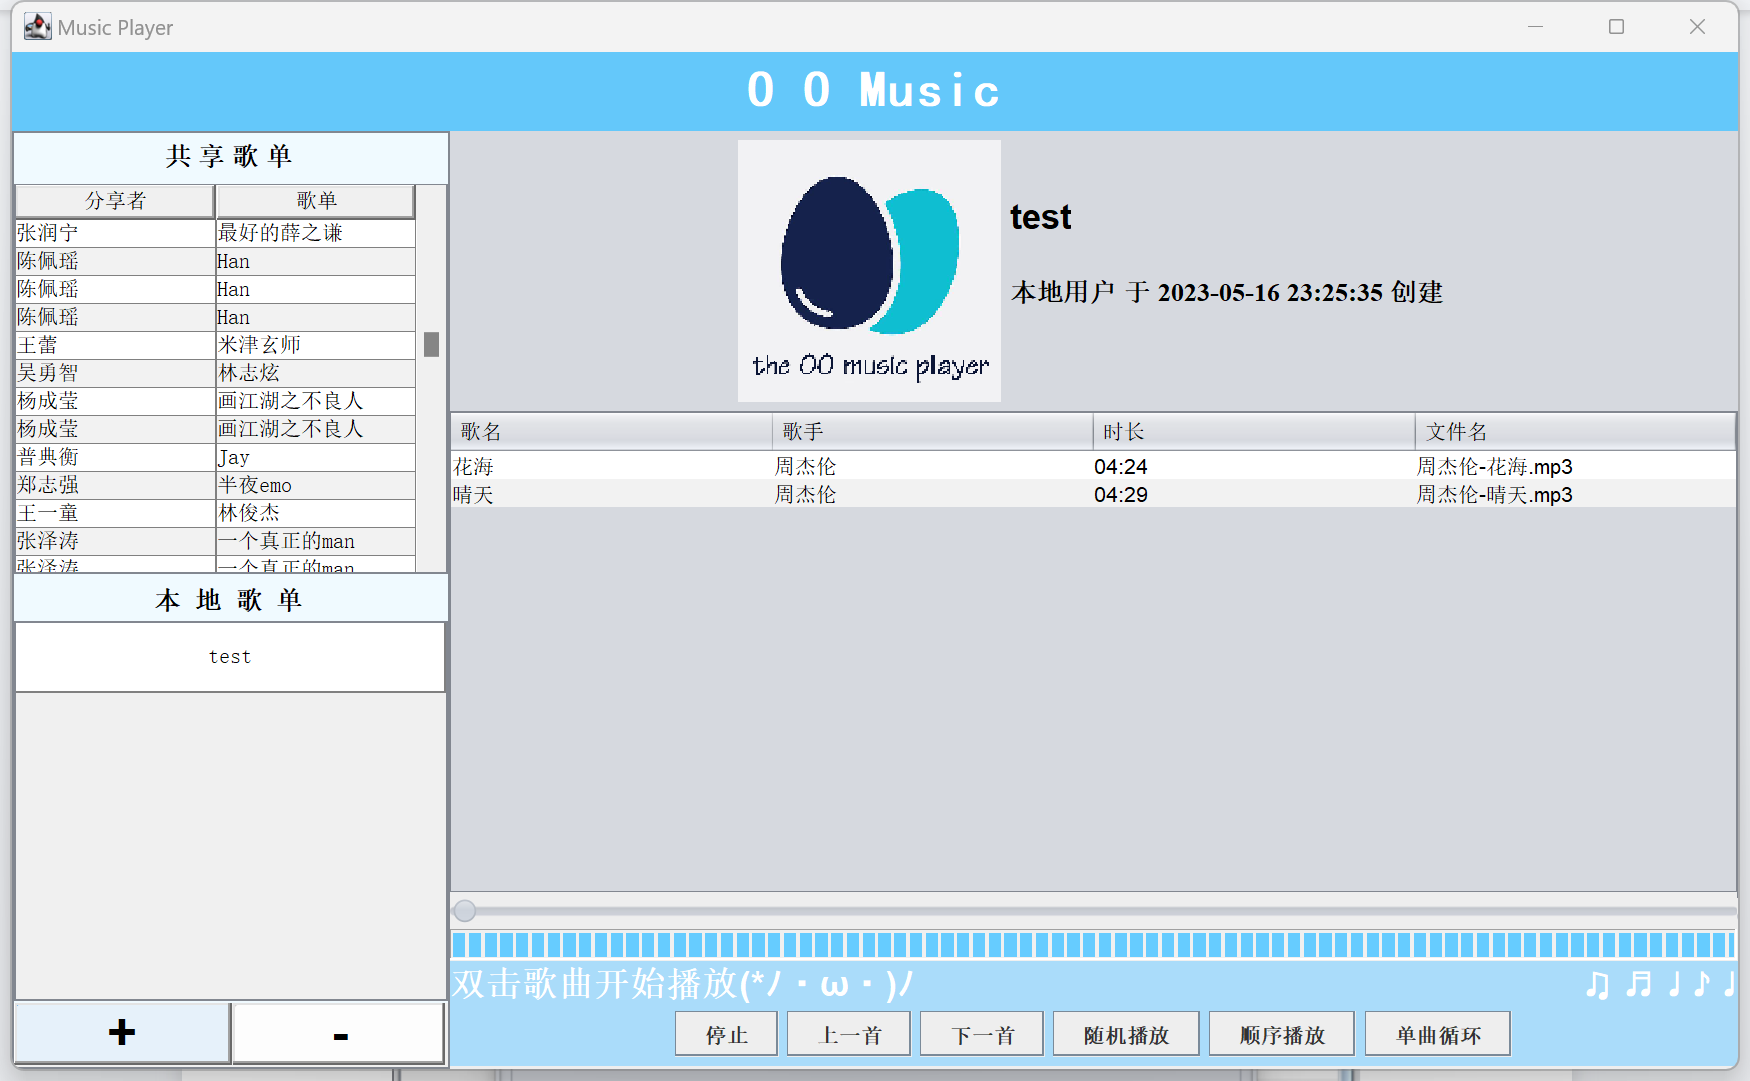Sort songs by 时长 column header

click(1253, 432)
